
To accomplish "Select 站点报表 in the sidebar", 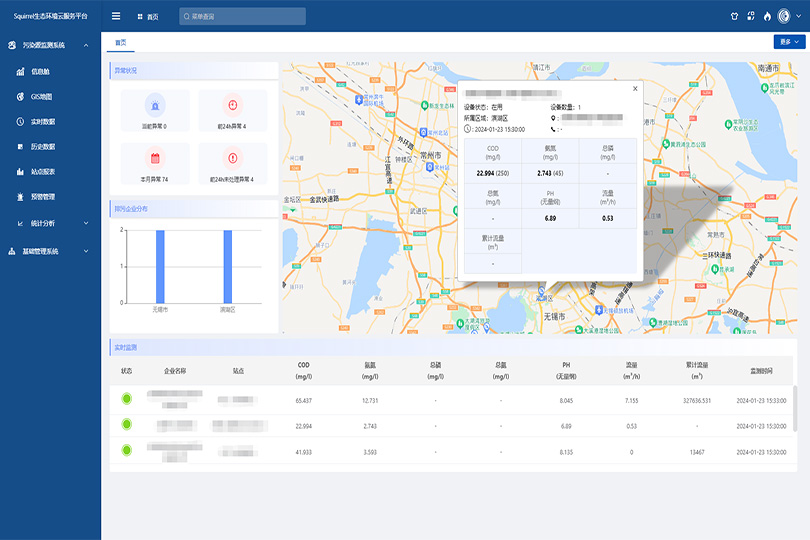I will coord(42,171).
